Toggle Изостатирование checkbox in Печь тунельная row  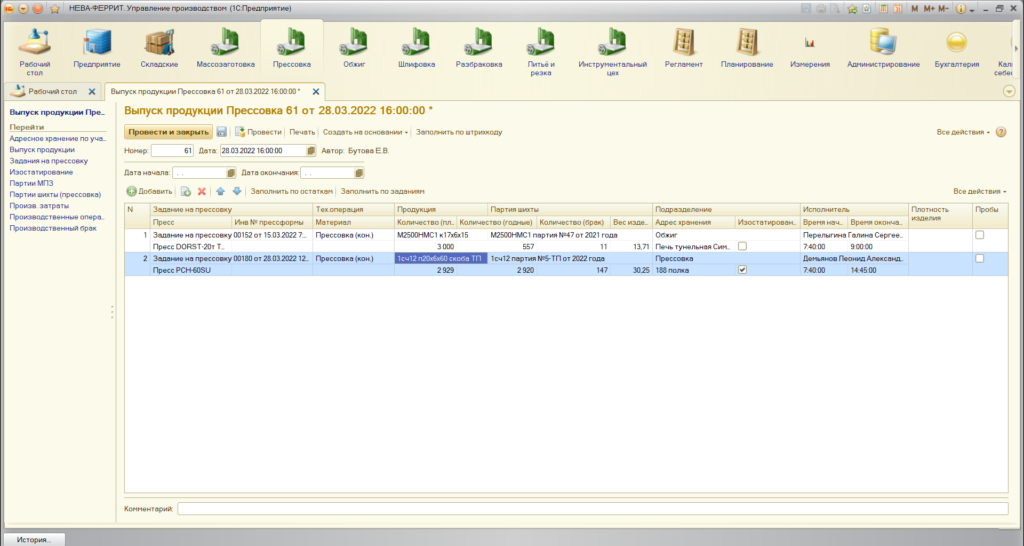click(x=742, y=246)
